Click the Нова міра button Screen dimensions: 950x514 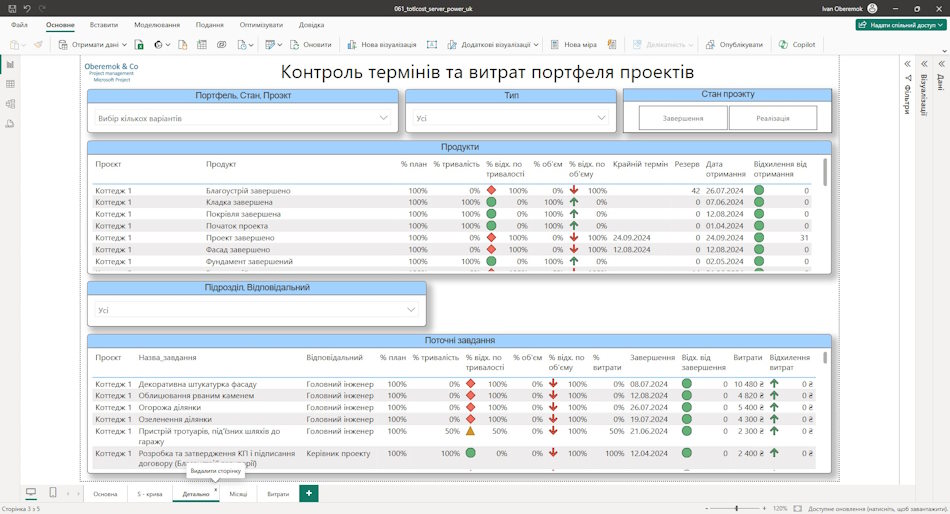(574, 44)
